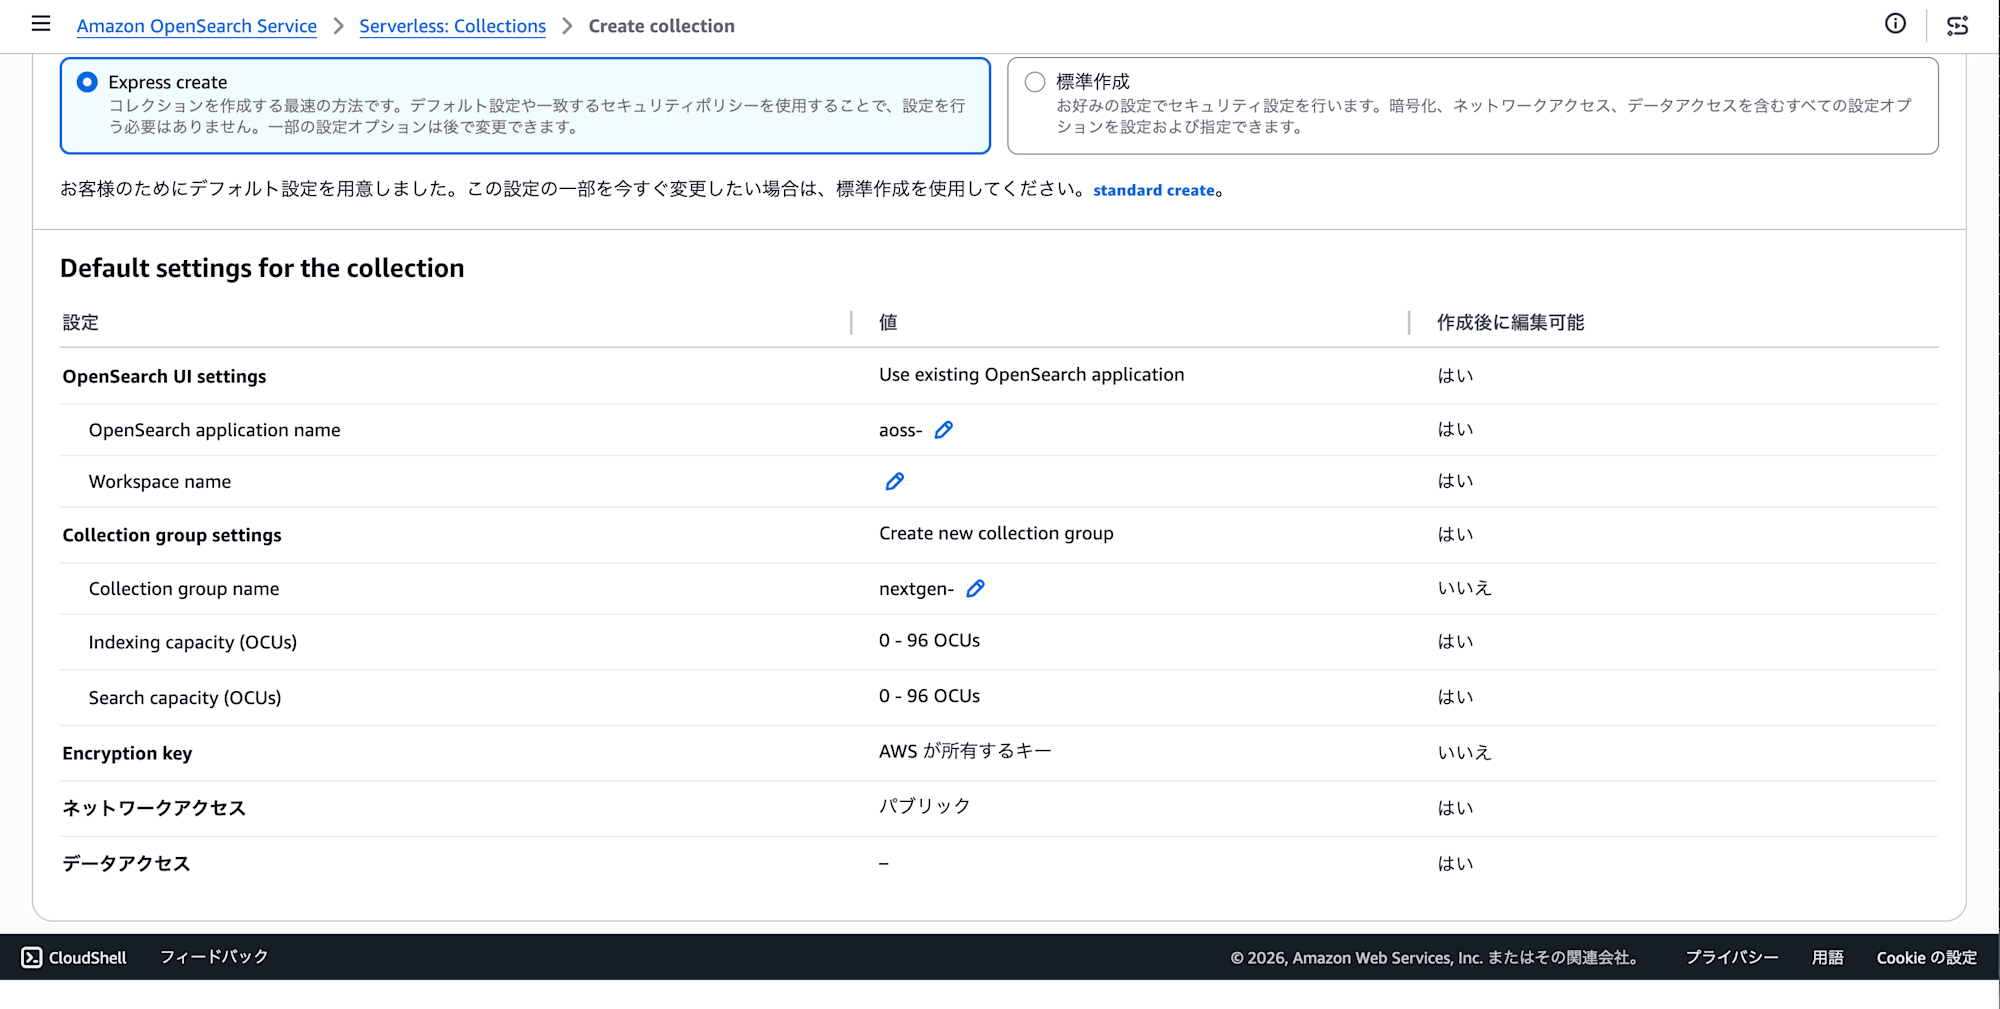
Task: Click the Default settings for the collection heading
Action: [x=262, y=268]
